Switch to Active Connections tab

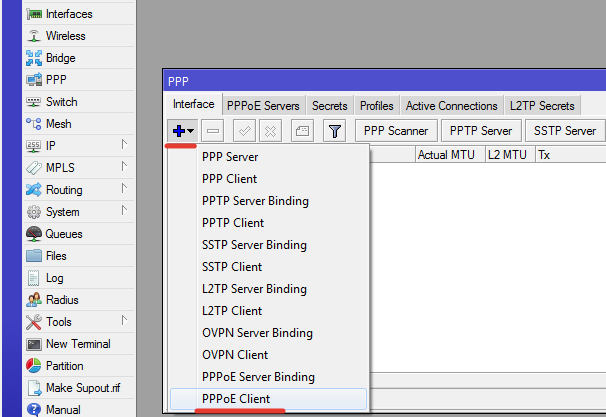pyautogui.click(x=451, y=106)
